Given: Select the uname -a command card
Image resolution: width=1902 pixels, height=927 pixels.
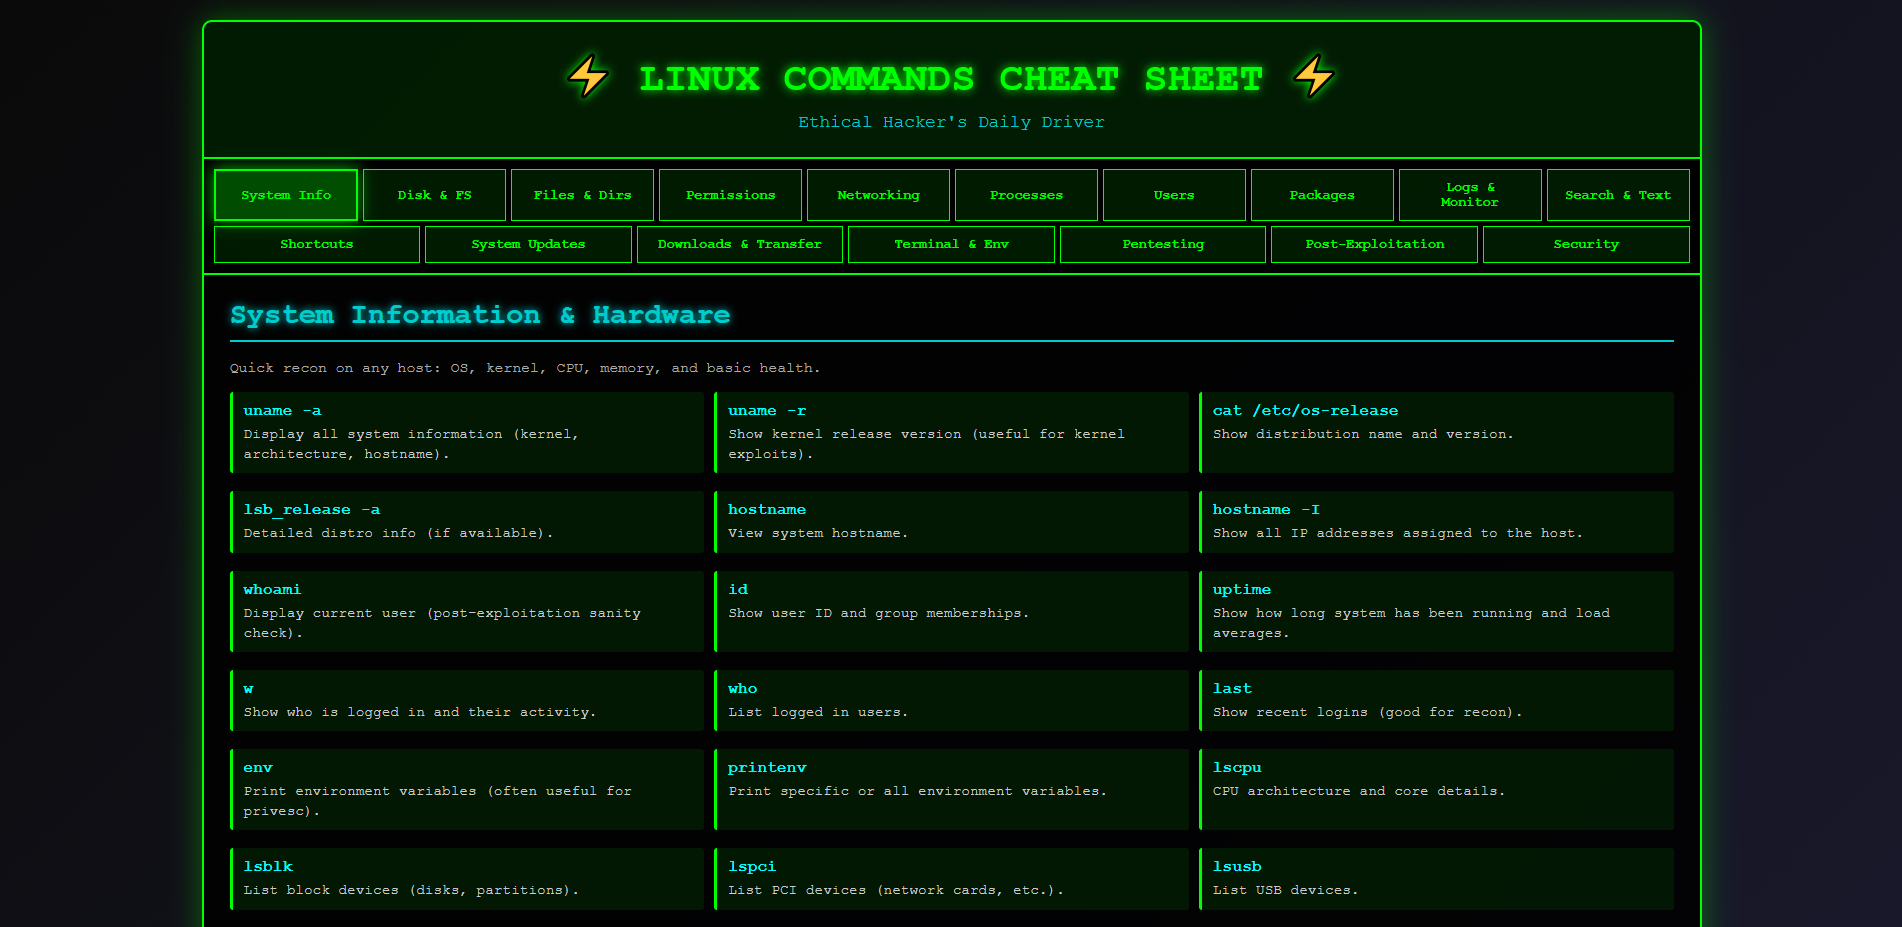Looking at the screenshot, I should tap(467, 432).
